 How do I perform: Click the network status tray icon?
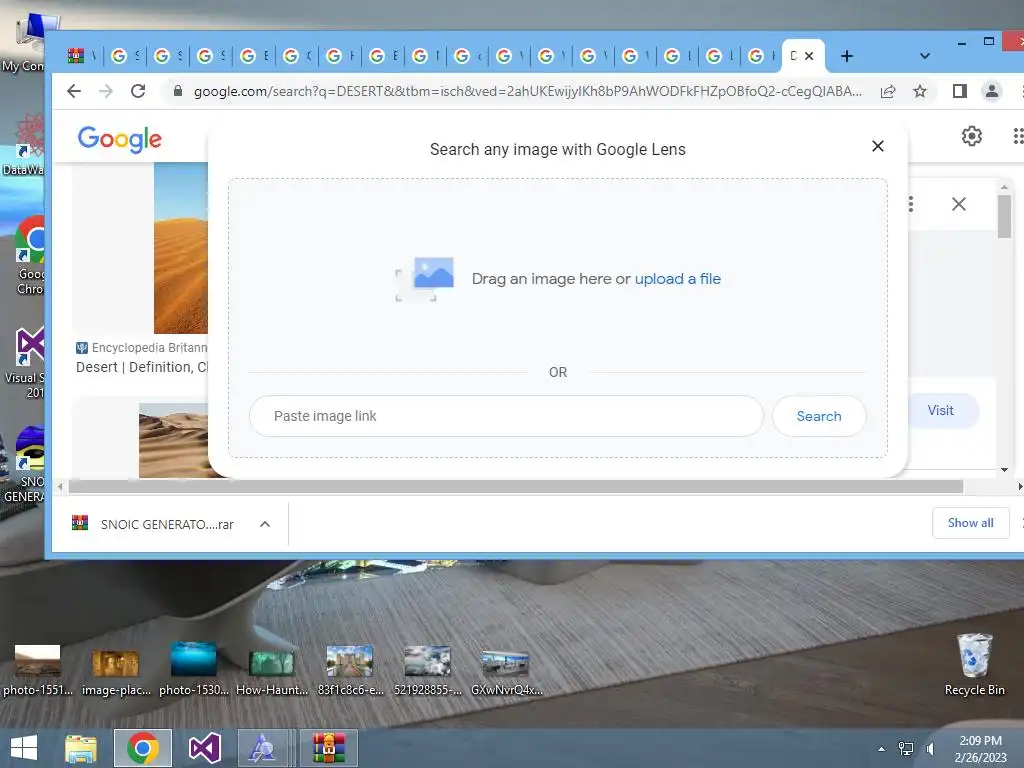click(906, 749)
